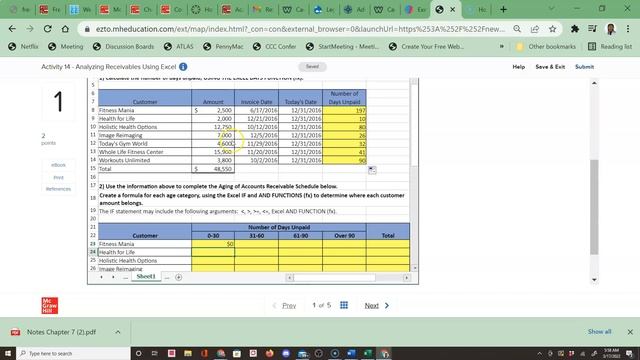Open the Chrome profile avatar

[x=611, y=29]
